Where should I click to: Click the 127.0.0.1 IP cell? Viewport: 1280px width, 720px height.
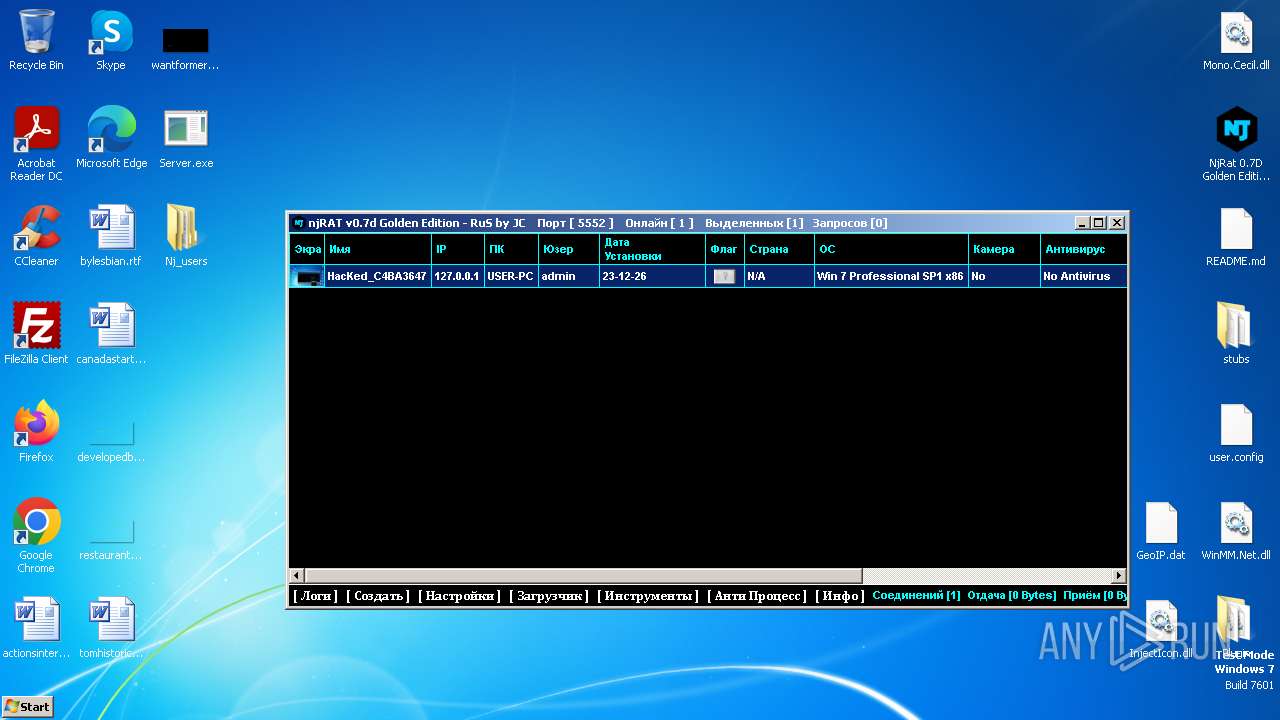[457, 276]
